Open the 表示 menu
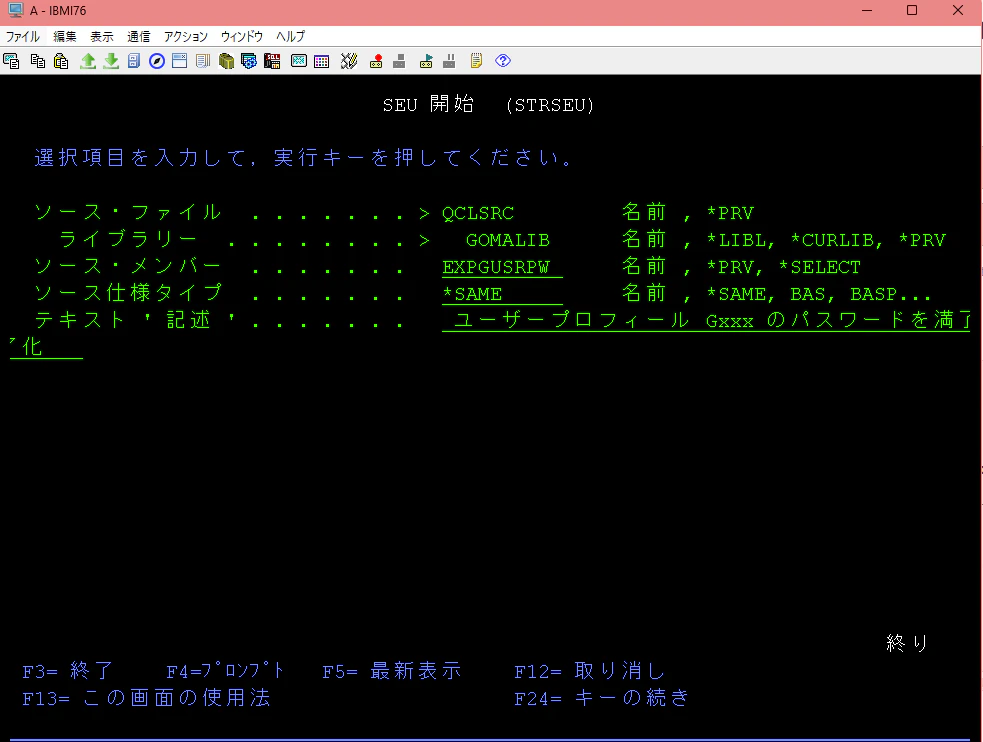 pyautogui.click(x=102, y=36)
